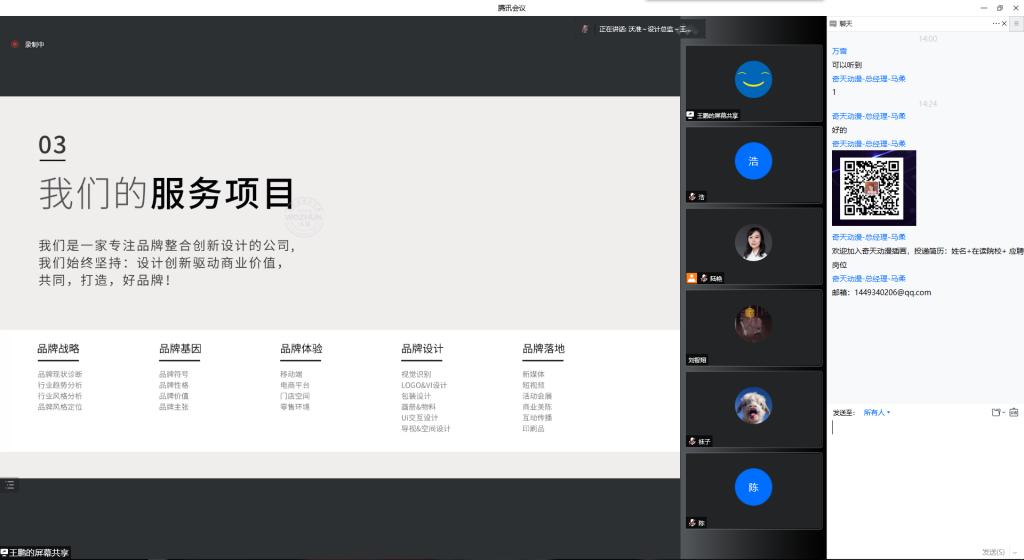Click the 品牌战略 column heading on slide

click(x=58, y=349)
